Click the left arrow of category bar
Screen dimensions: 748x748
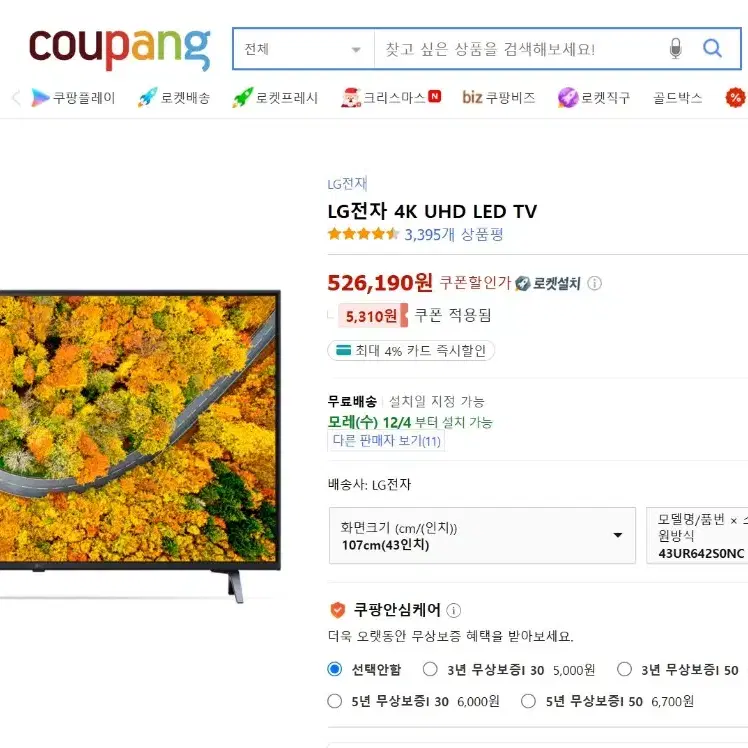16,98
